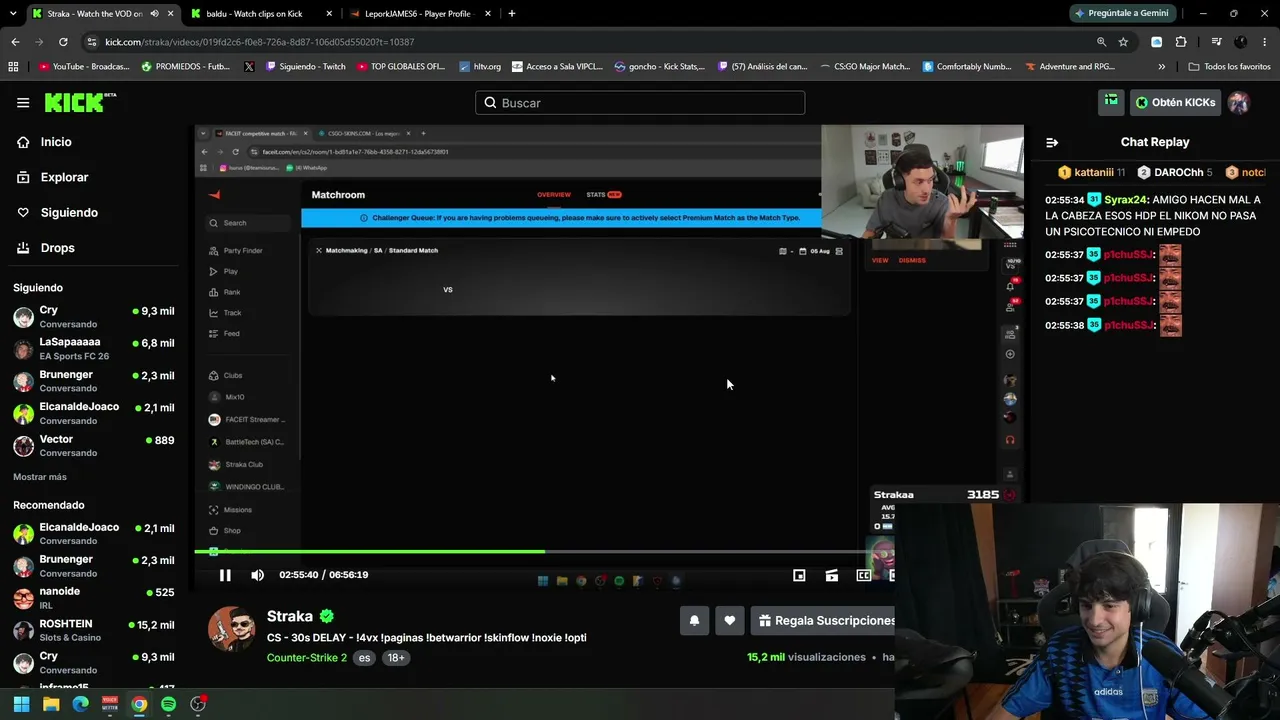
Task: Open DAROChh in chat leaderboard
Action: tap(1175, 173)
